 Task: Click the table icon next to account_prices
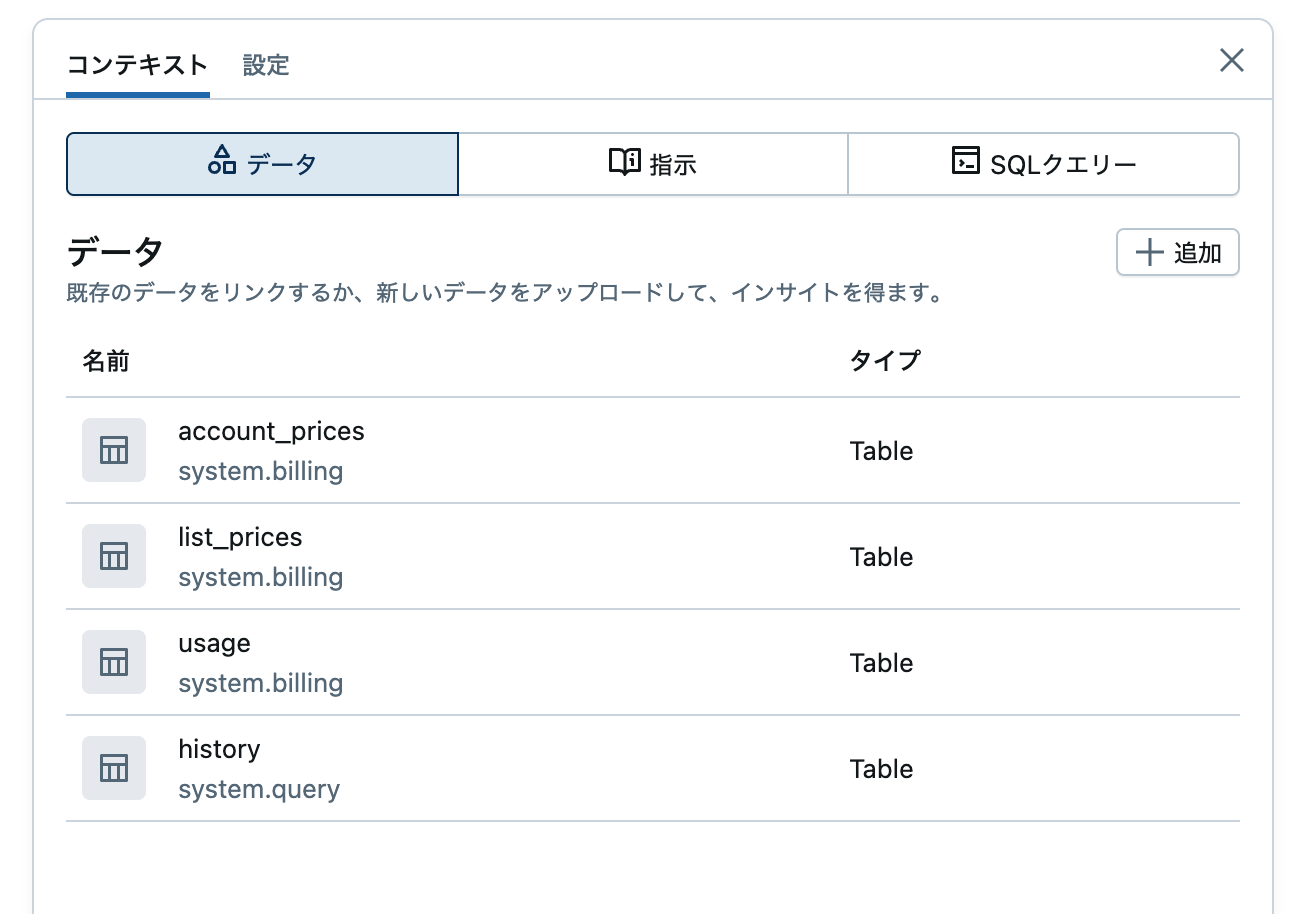coord(113,450)
